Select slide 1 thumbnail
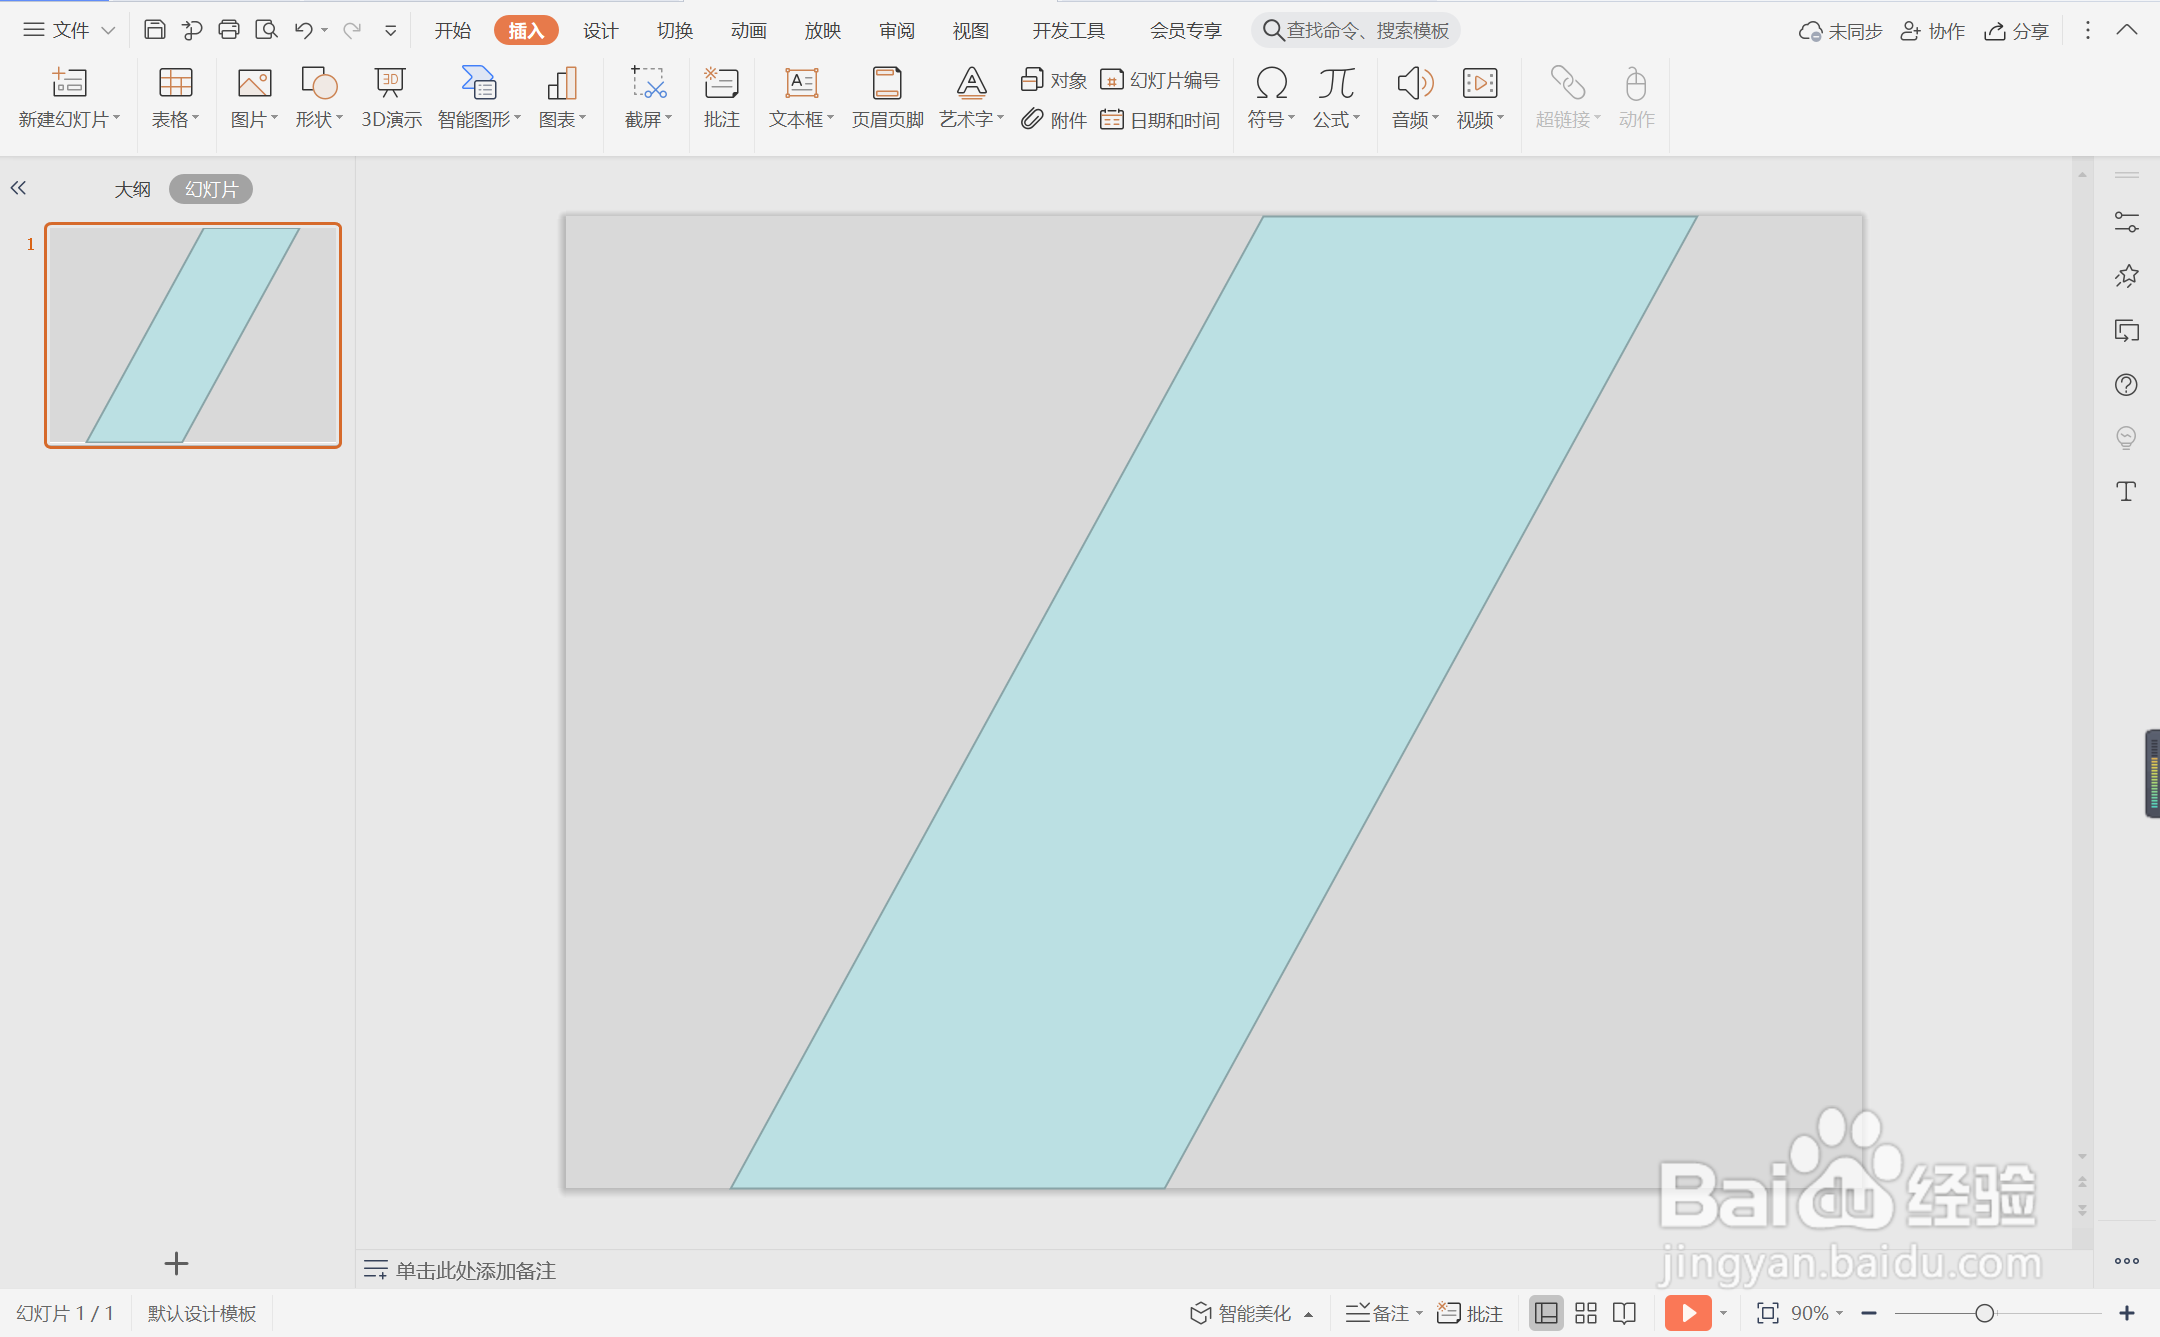This screenshot has height=1337, width=2160. 193,335
